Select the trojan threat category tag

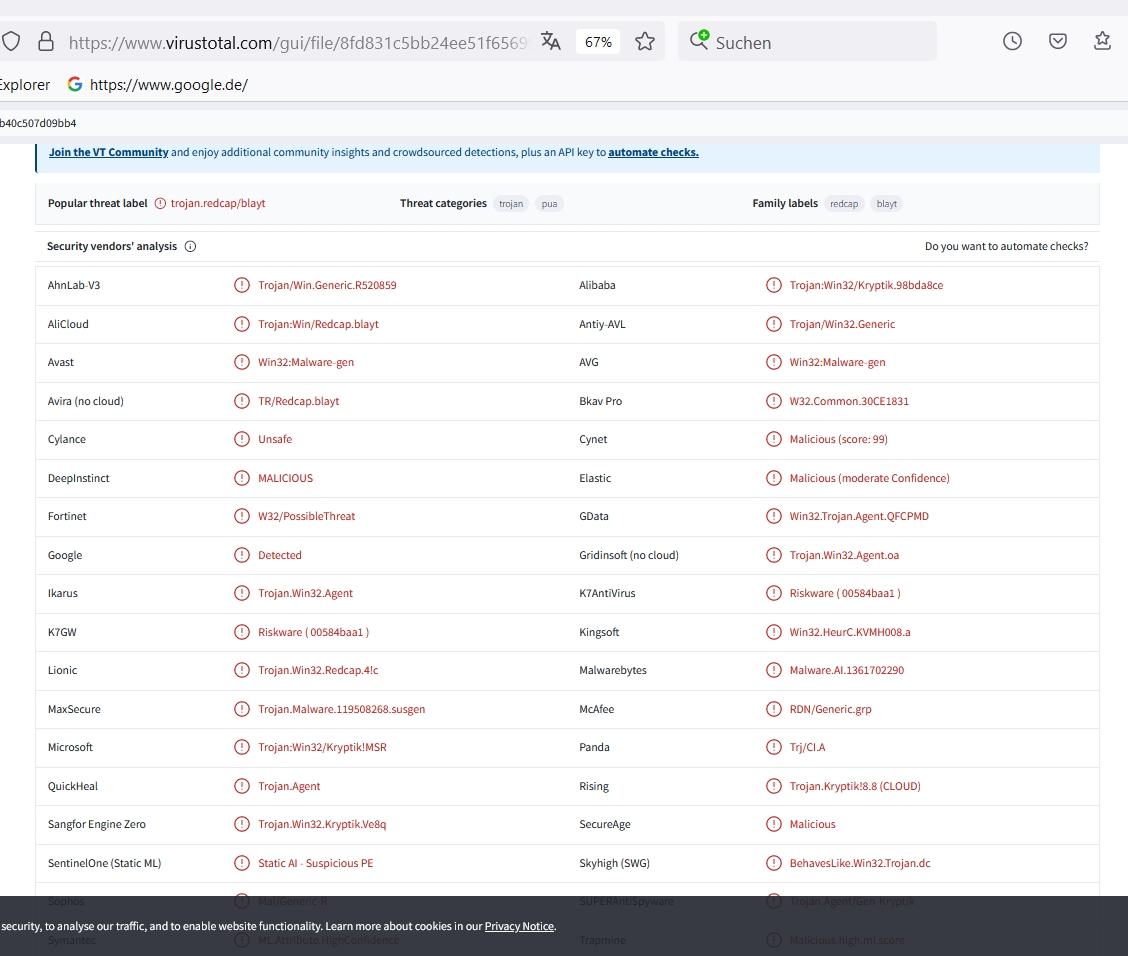pyautogui.click(x=511, y=204)
